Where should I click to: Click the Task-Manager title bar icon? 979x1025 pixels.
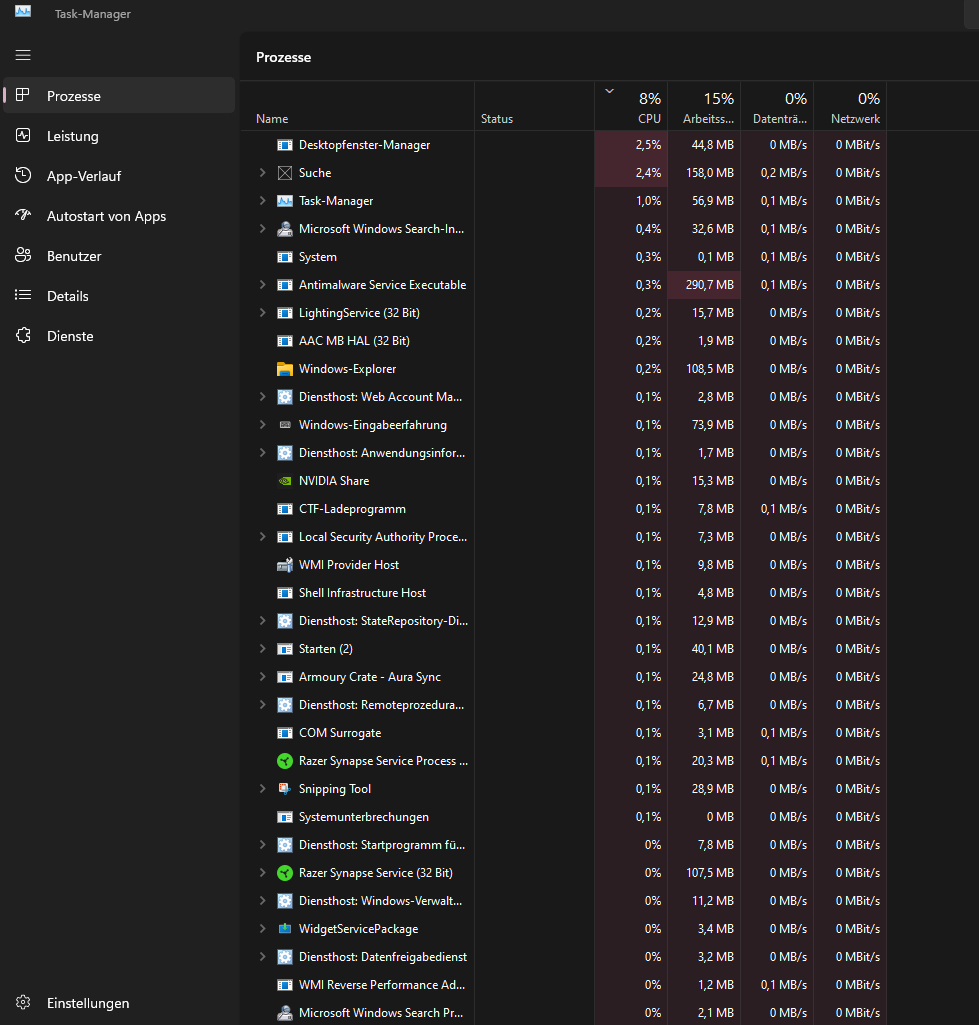[23, 11]
